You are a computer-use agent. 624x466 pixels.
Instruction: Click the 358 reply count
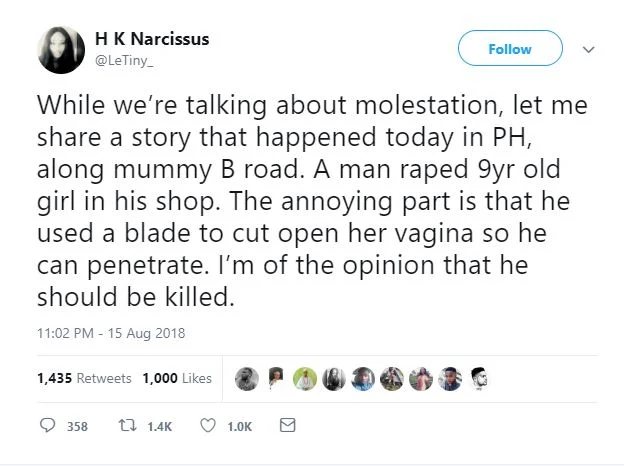click(76, 427)
